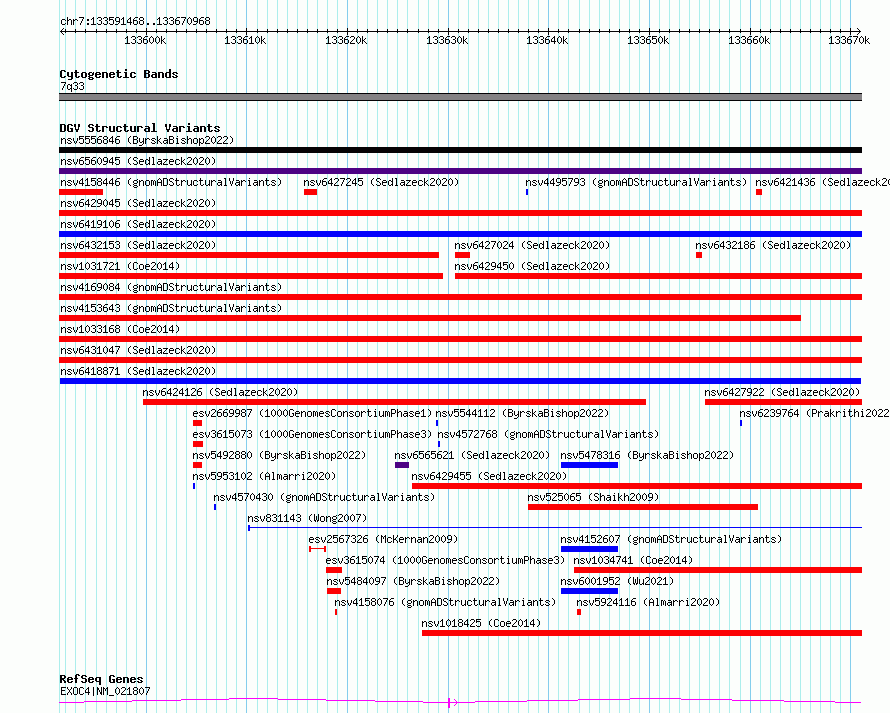Click the nsv6421436 variant label
This screenshot has width=890, height=713.
822,182
